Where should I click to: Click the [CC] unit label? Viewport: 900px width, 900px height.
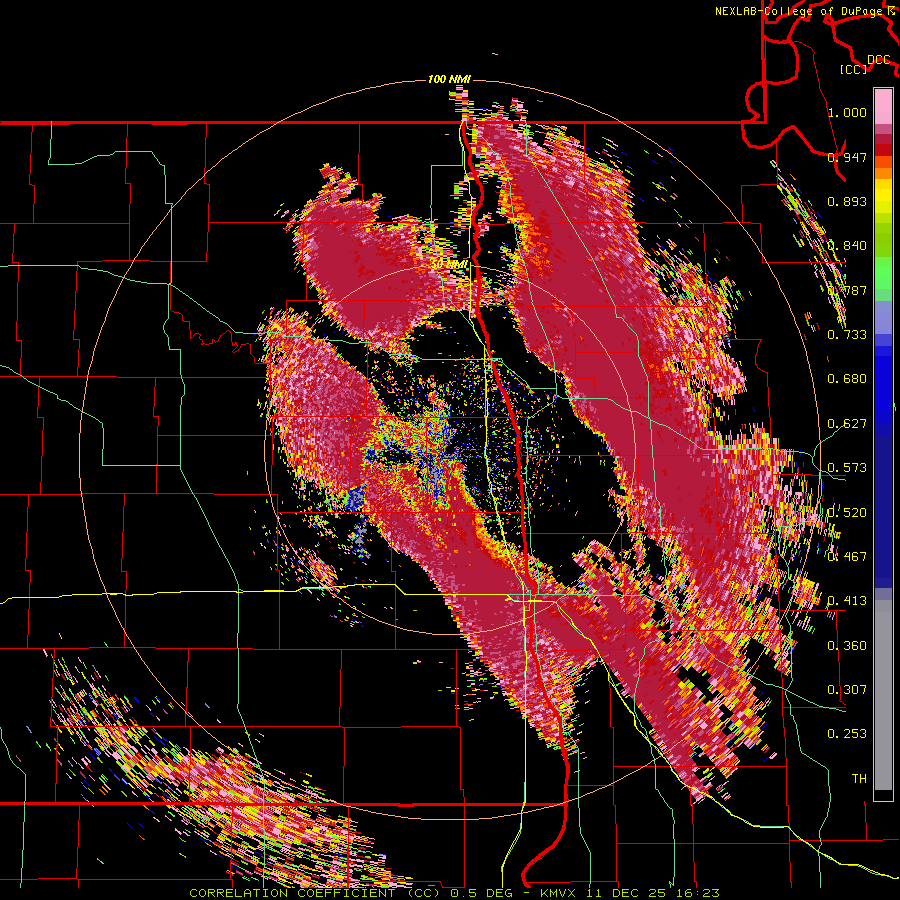pos(854,69)
